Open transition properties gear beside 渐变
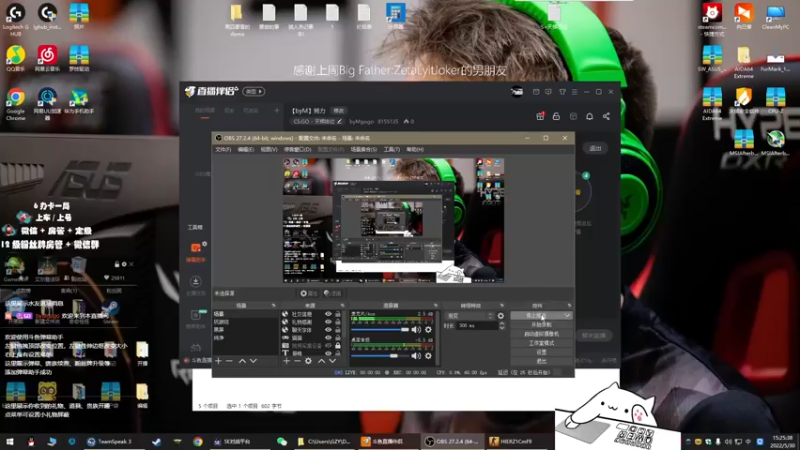Viewport: 800px width, 450px height. point(501,316)
